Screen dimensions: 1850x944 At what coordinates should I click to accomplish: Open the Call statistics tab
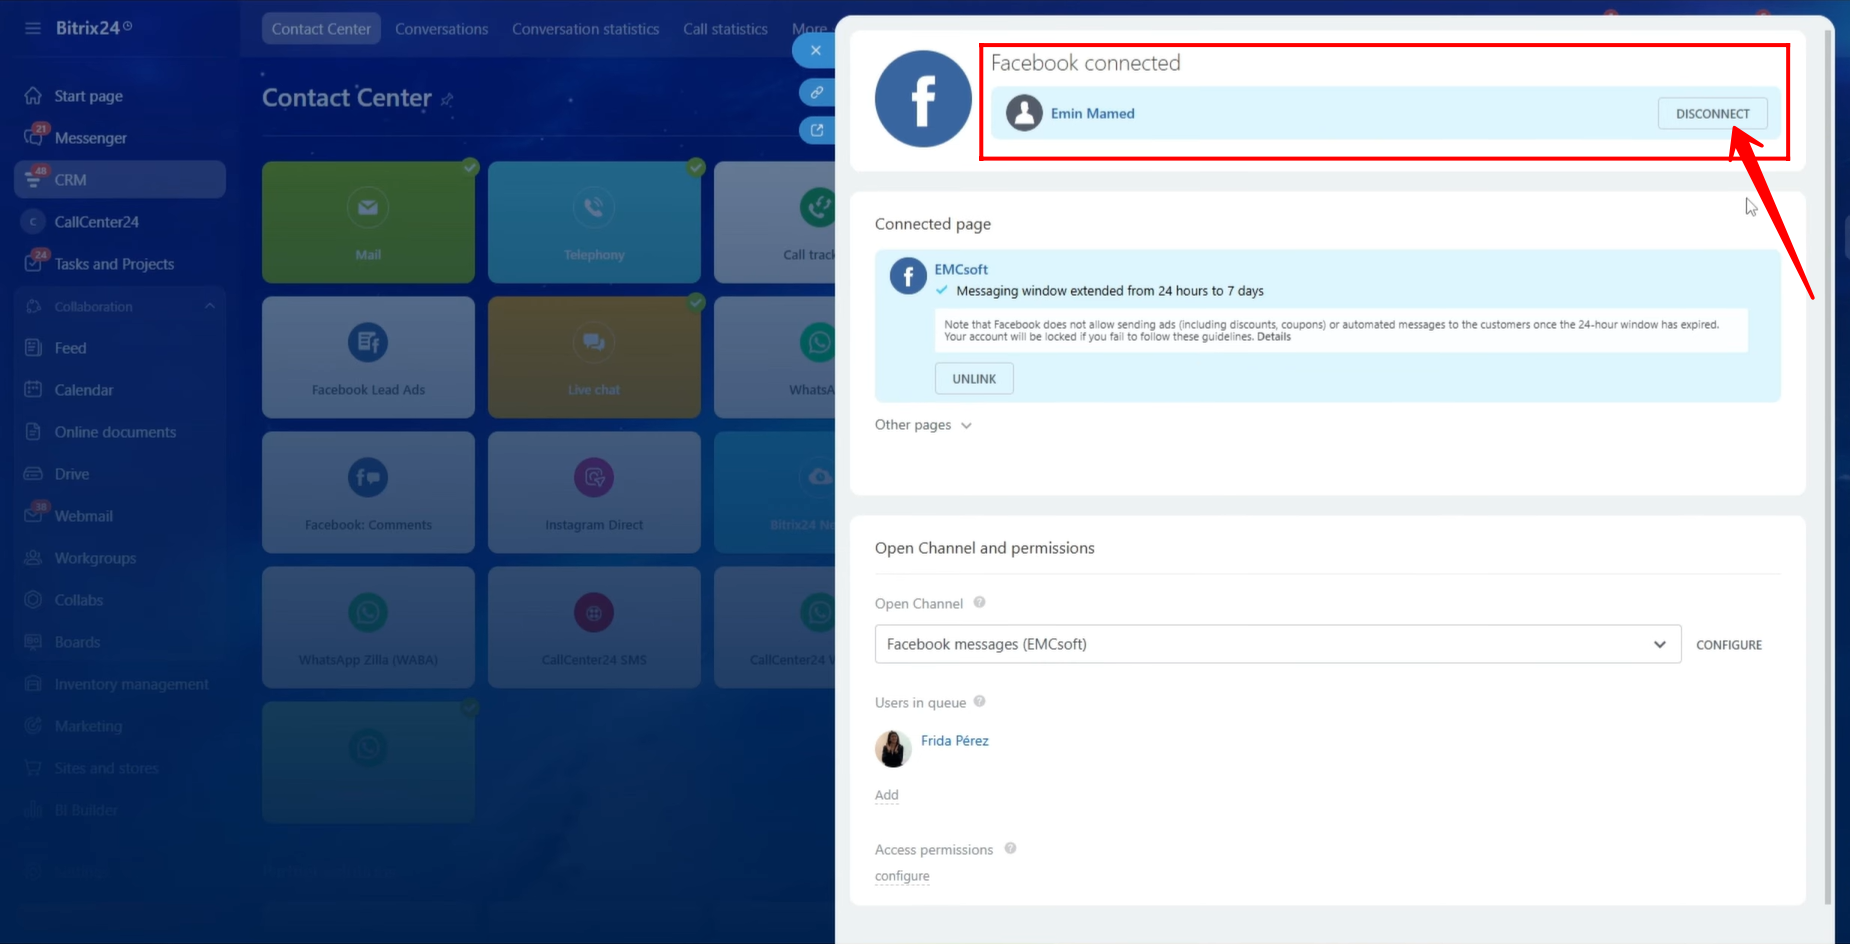pyautogui.click(x=725, y=29)
